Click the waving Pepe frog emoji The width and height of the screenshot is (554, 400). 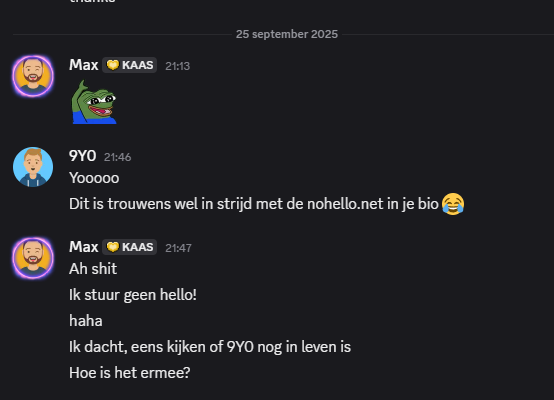[94, 102]
